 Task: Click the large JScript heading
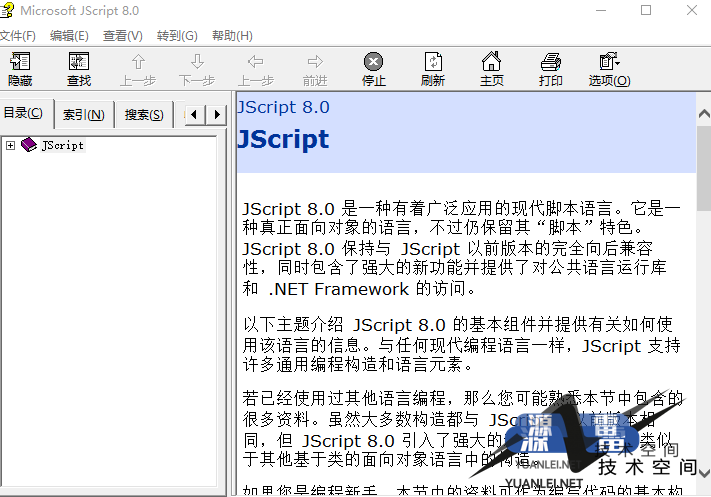(283, 139)
